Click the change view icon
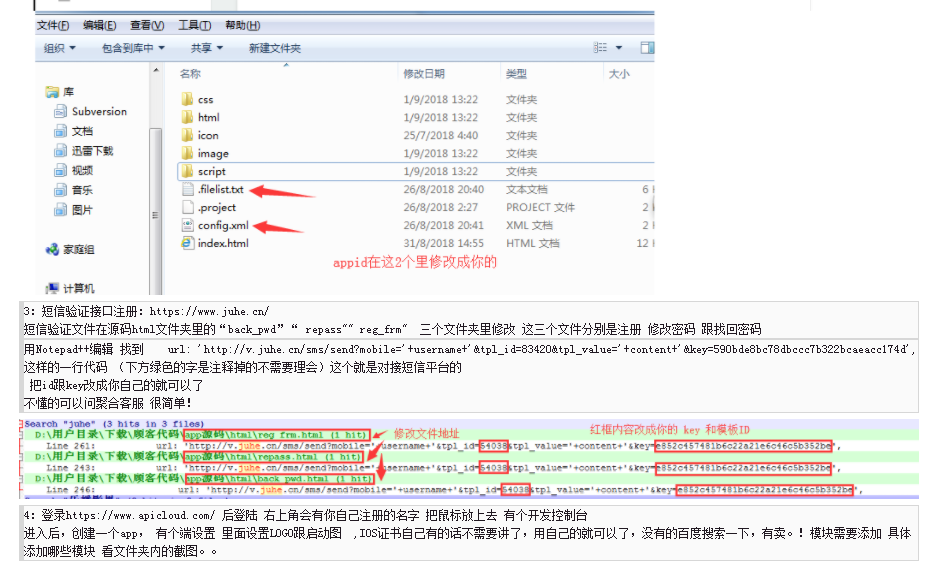 point(600,47)
